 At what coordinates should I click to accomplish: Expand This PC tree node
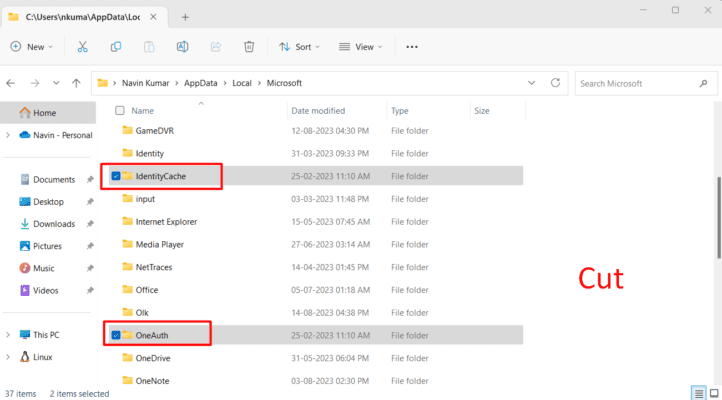click(8, 335)
